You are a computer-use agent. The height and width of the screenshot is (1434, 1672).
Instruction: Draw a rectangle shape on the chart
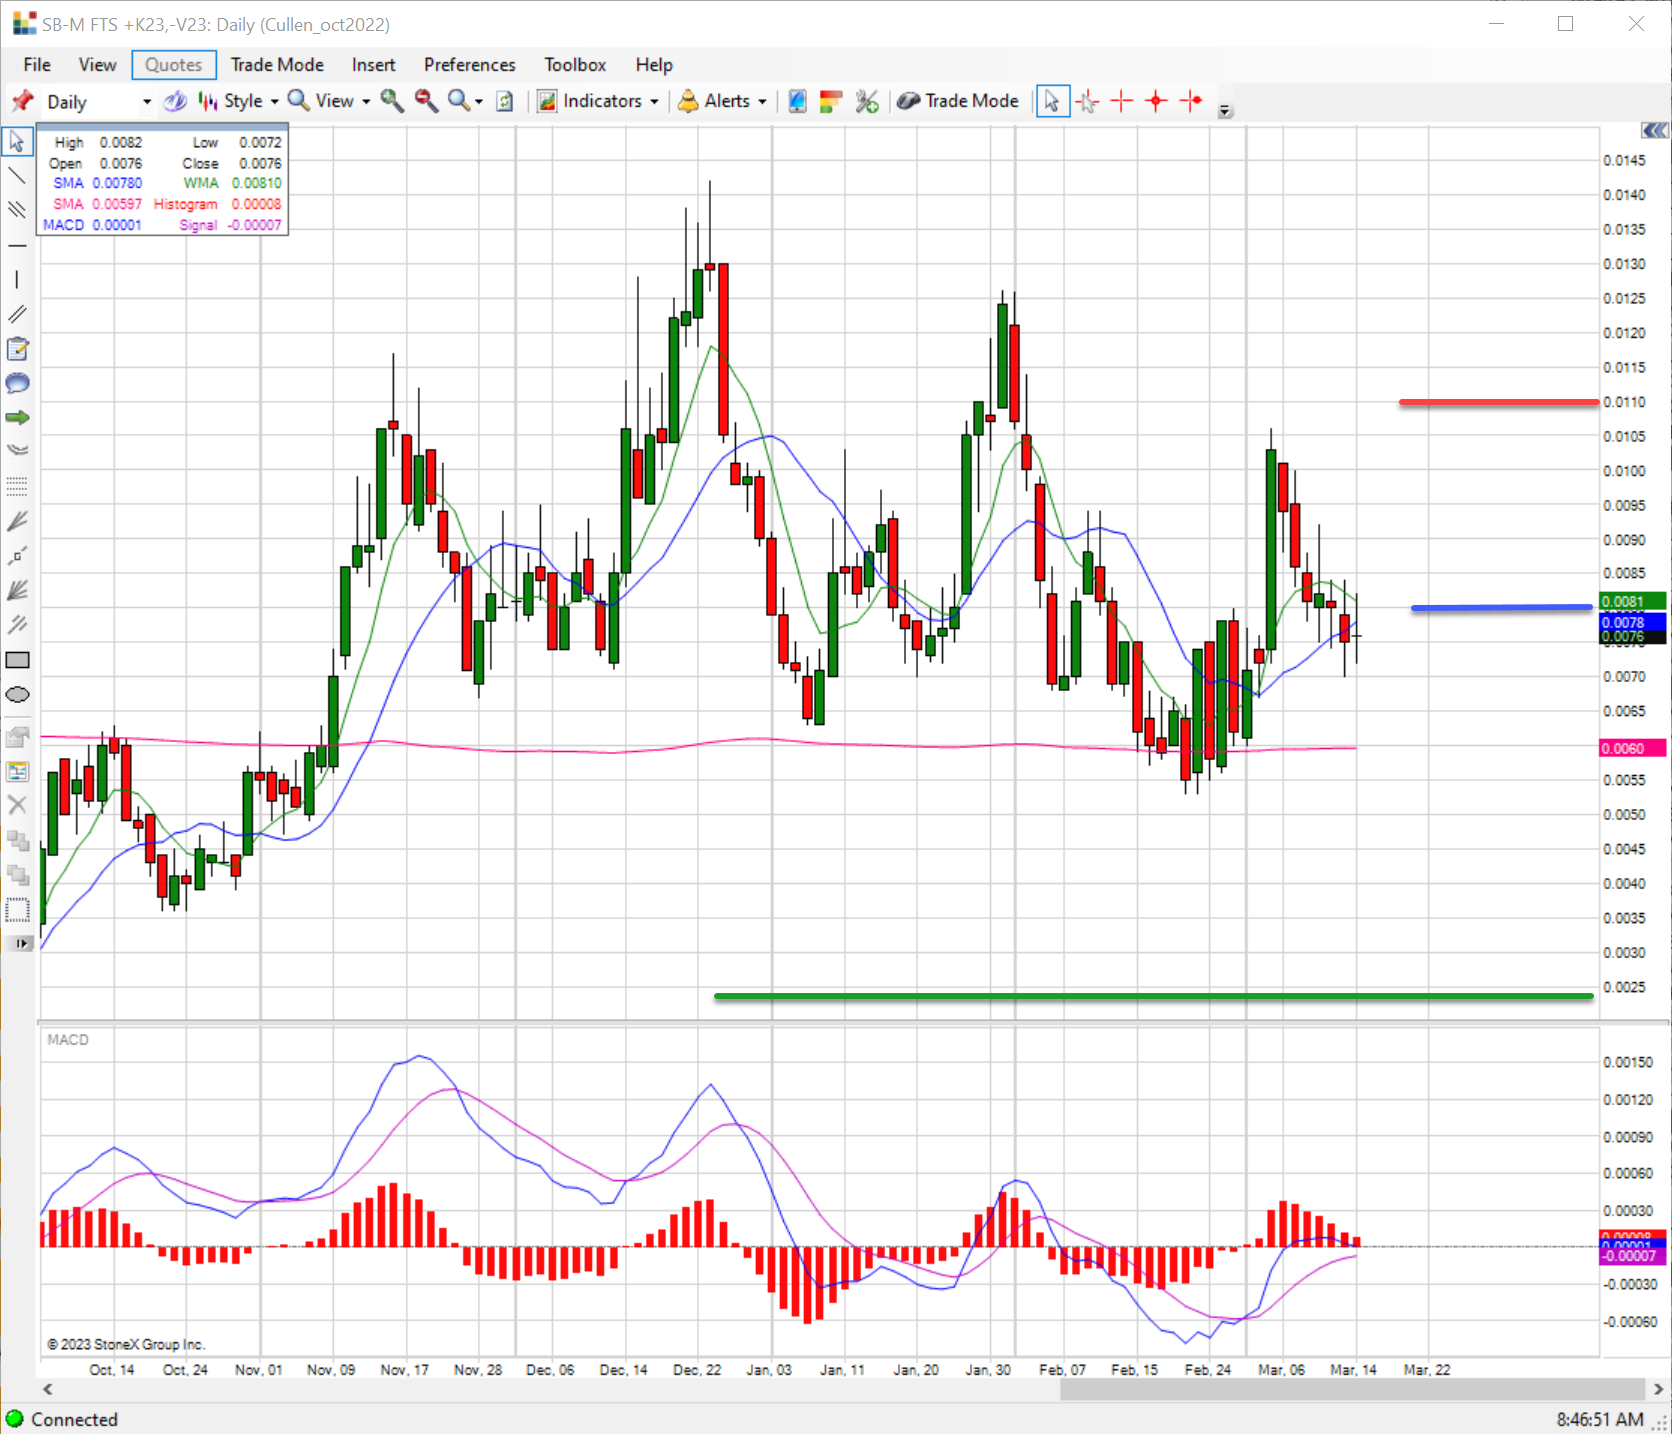[x=17, y=660]
